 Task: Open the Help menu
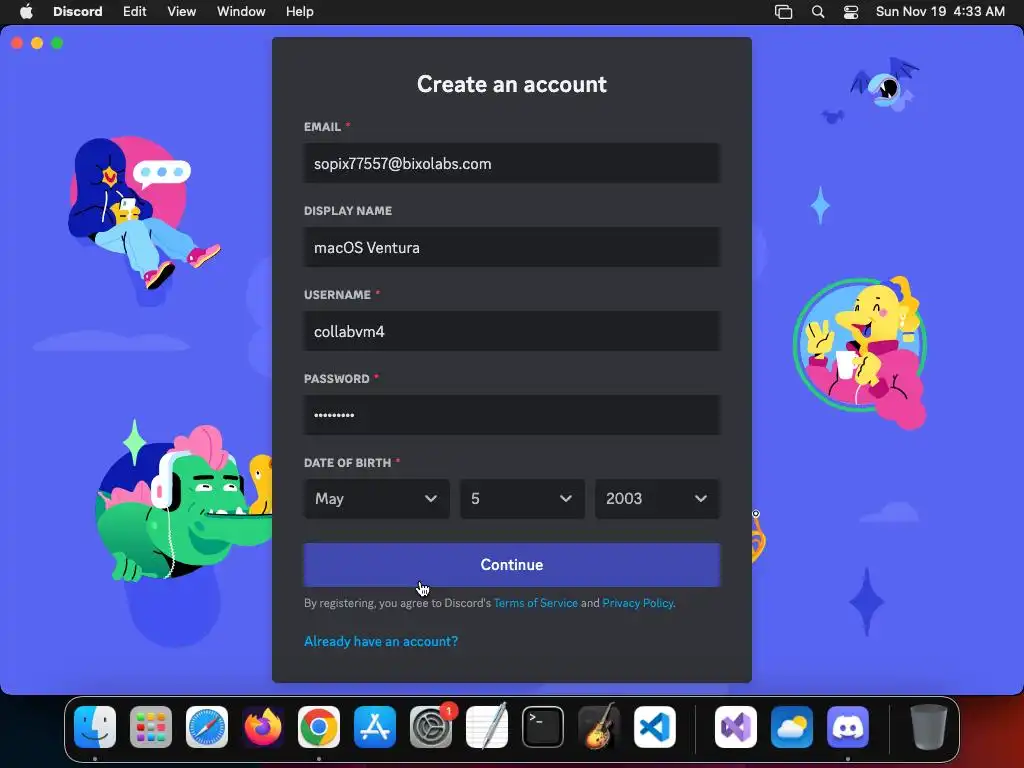tap(300, 12)
